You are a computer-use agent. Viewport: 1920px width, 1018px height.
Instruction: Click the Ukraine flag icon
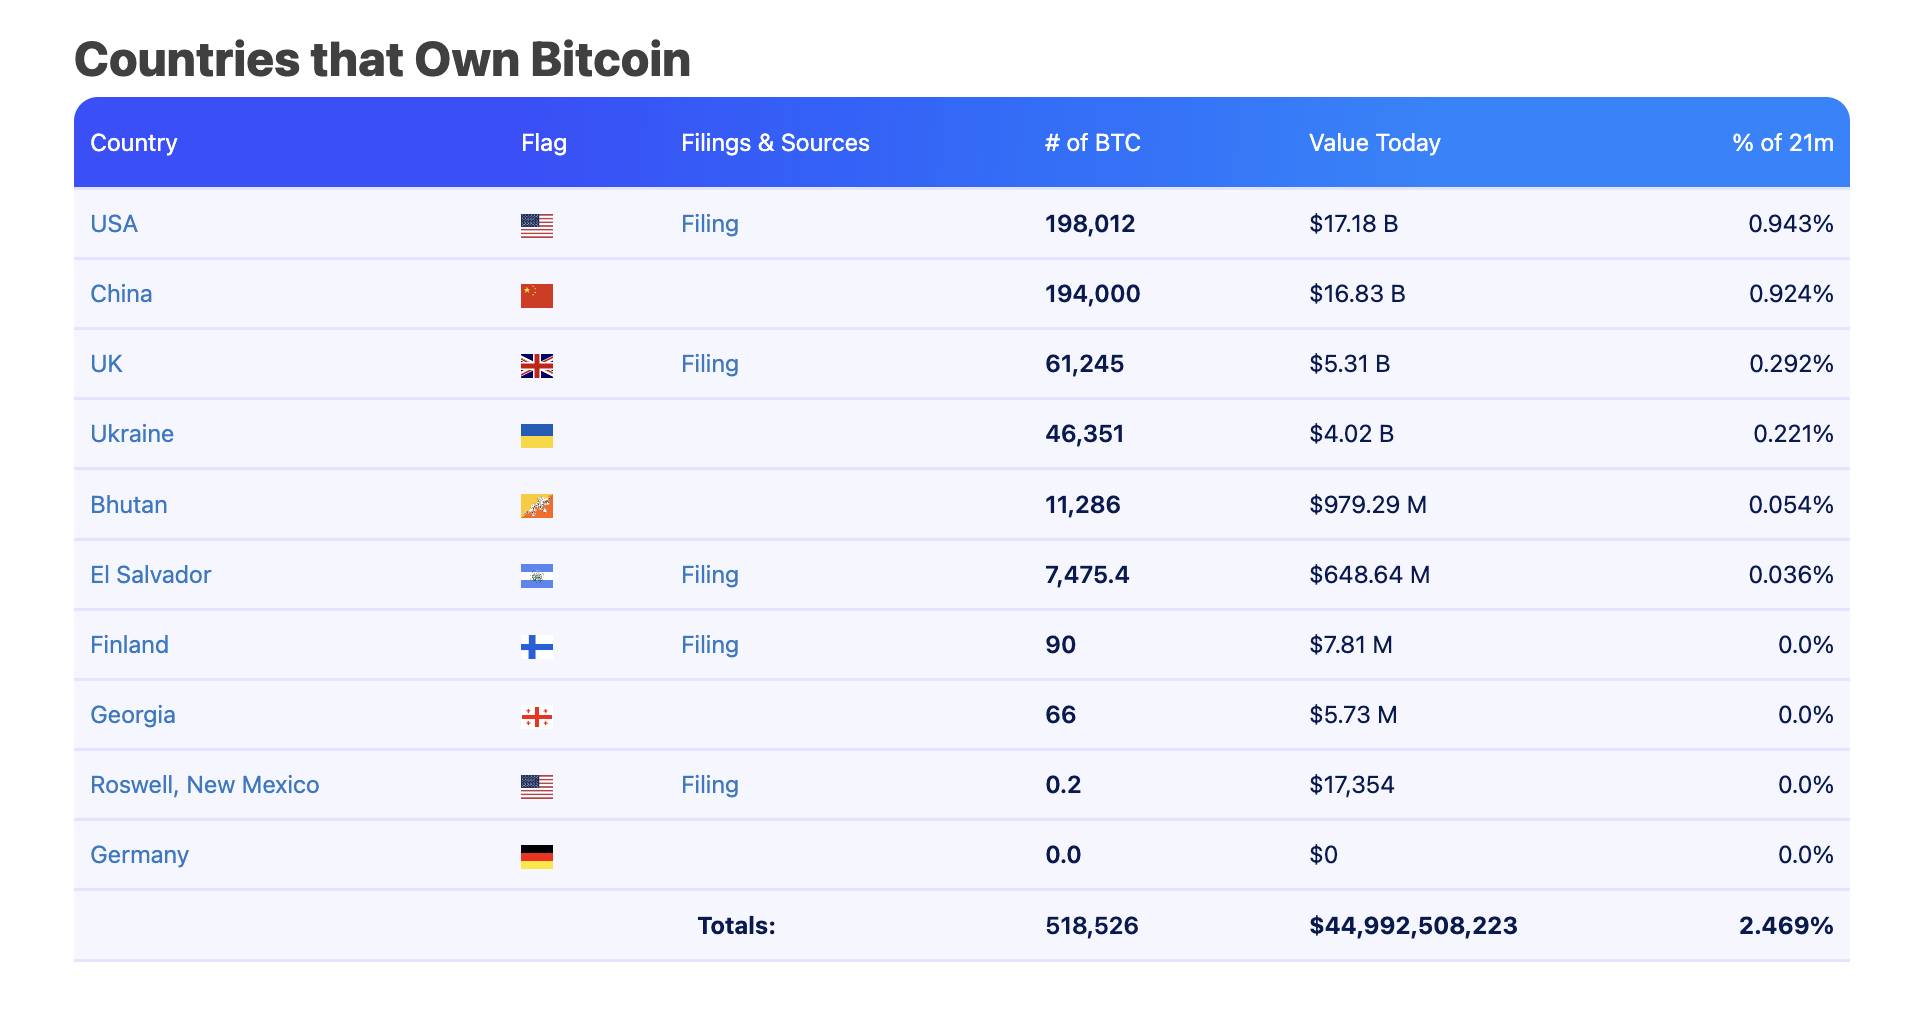pyautogui.click(x=537, y=436)
